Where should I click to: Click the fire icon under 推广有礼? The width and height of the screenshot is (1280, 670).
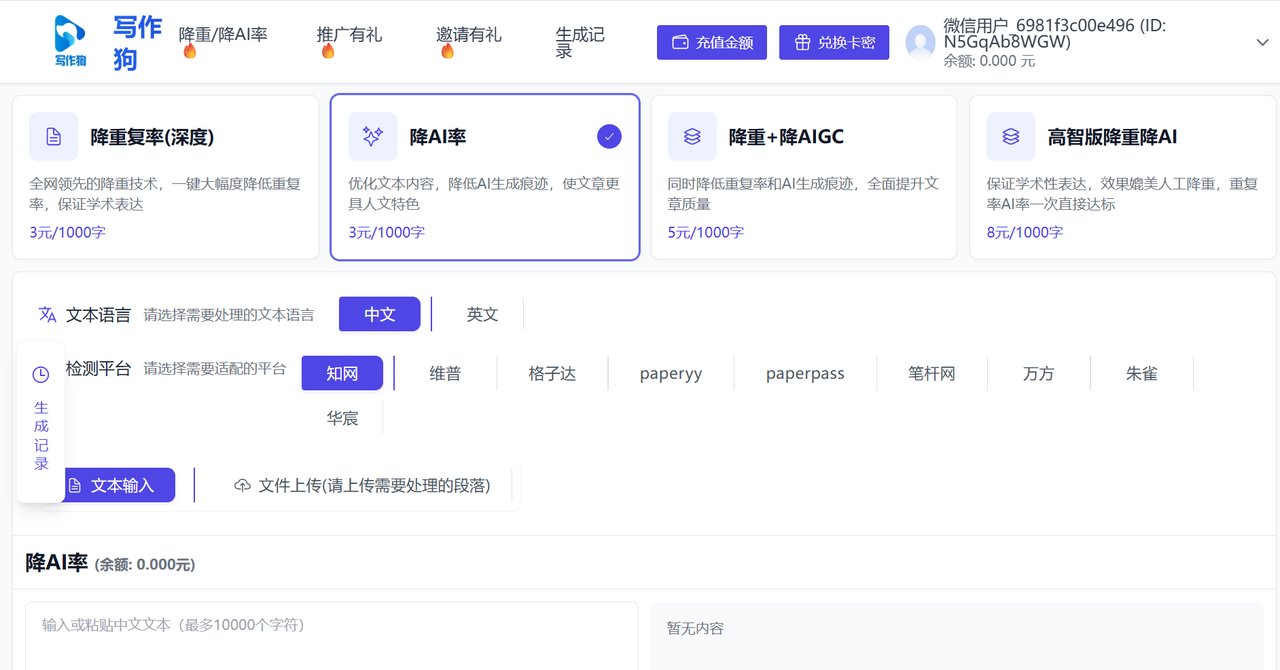click(328, 51)
